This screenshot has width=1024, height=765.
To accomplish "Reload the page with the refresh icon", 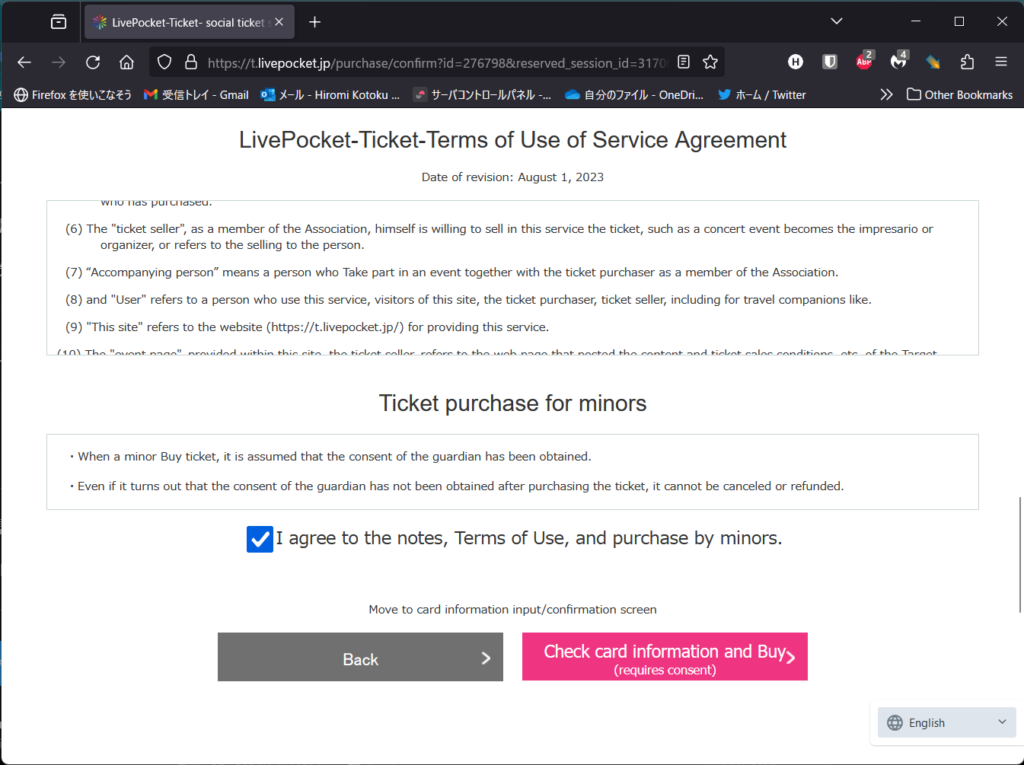I will [x=93, y=62].
